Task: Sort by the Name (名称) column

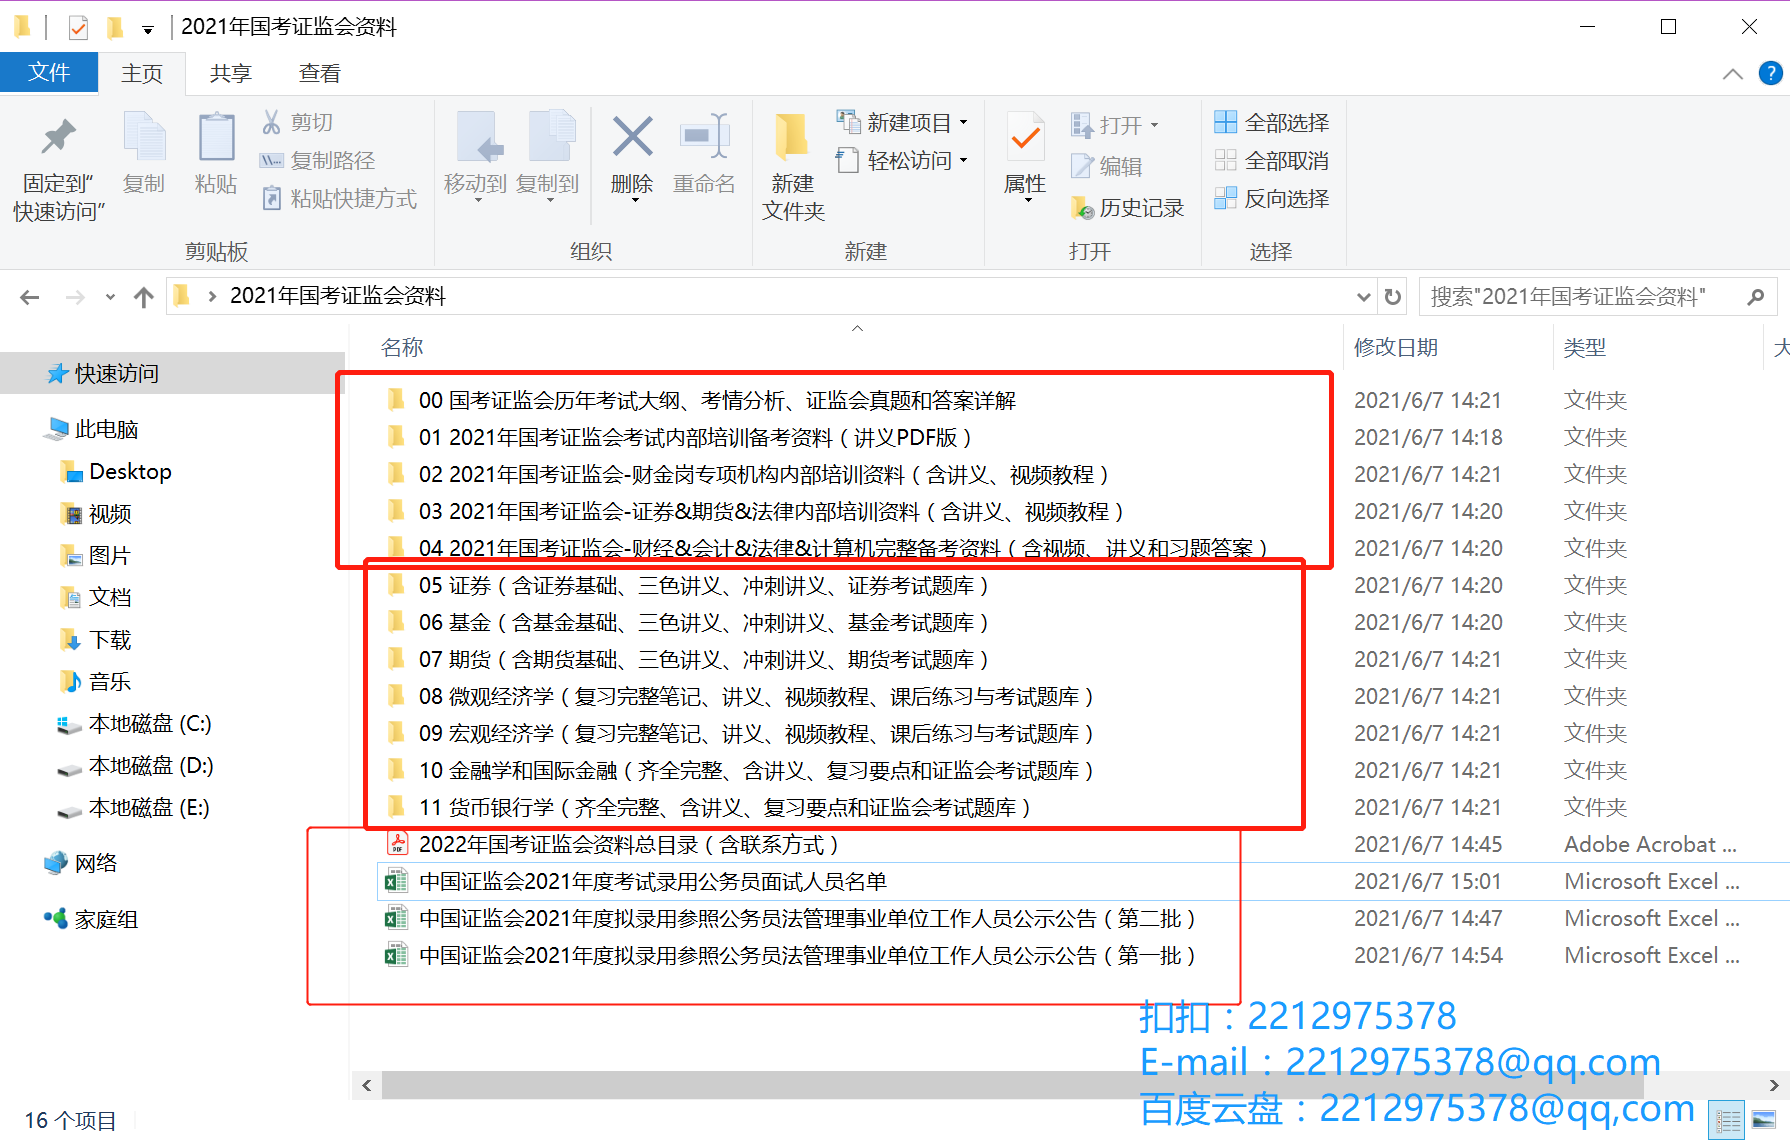Action: (402, 347)
